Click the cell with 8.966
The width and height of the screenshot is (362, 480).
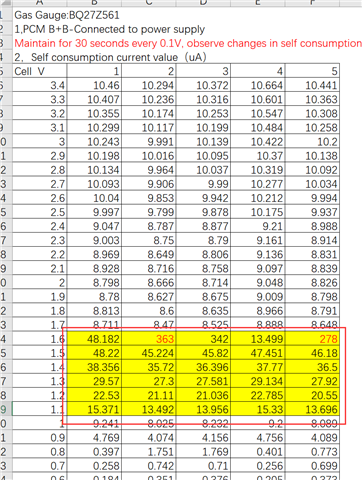click(x=258, y=311)
